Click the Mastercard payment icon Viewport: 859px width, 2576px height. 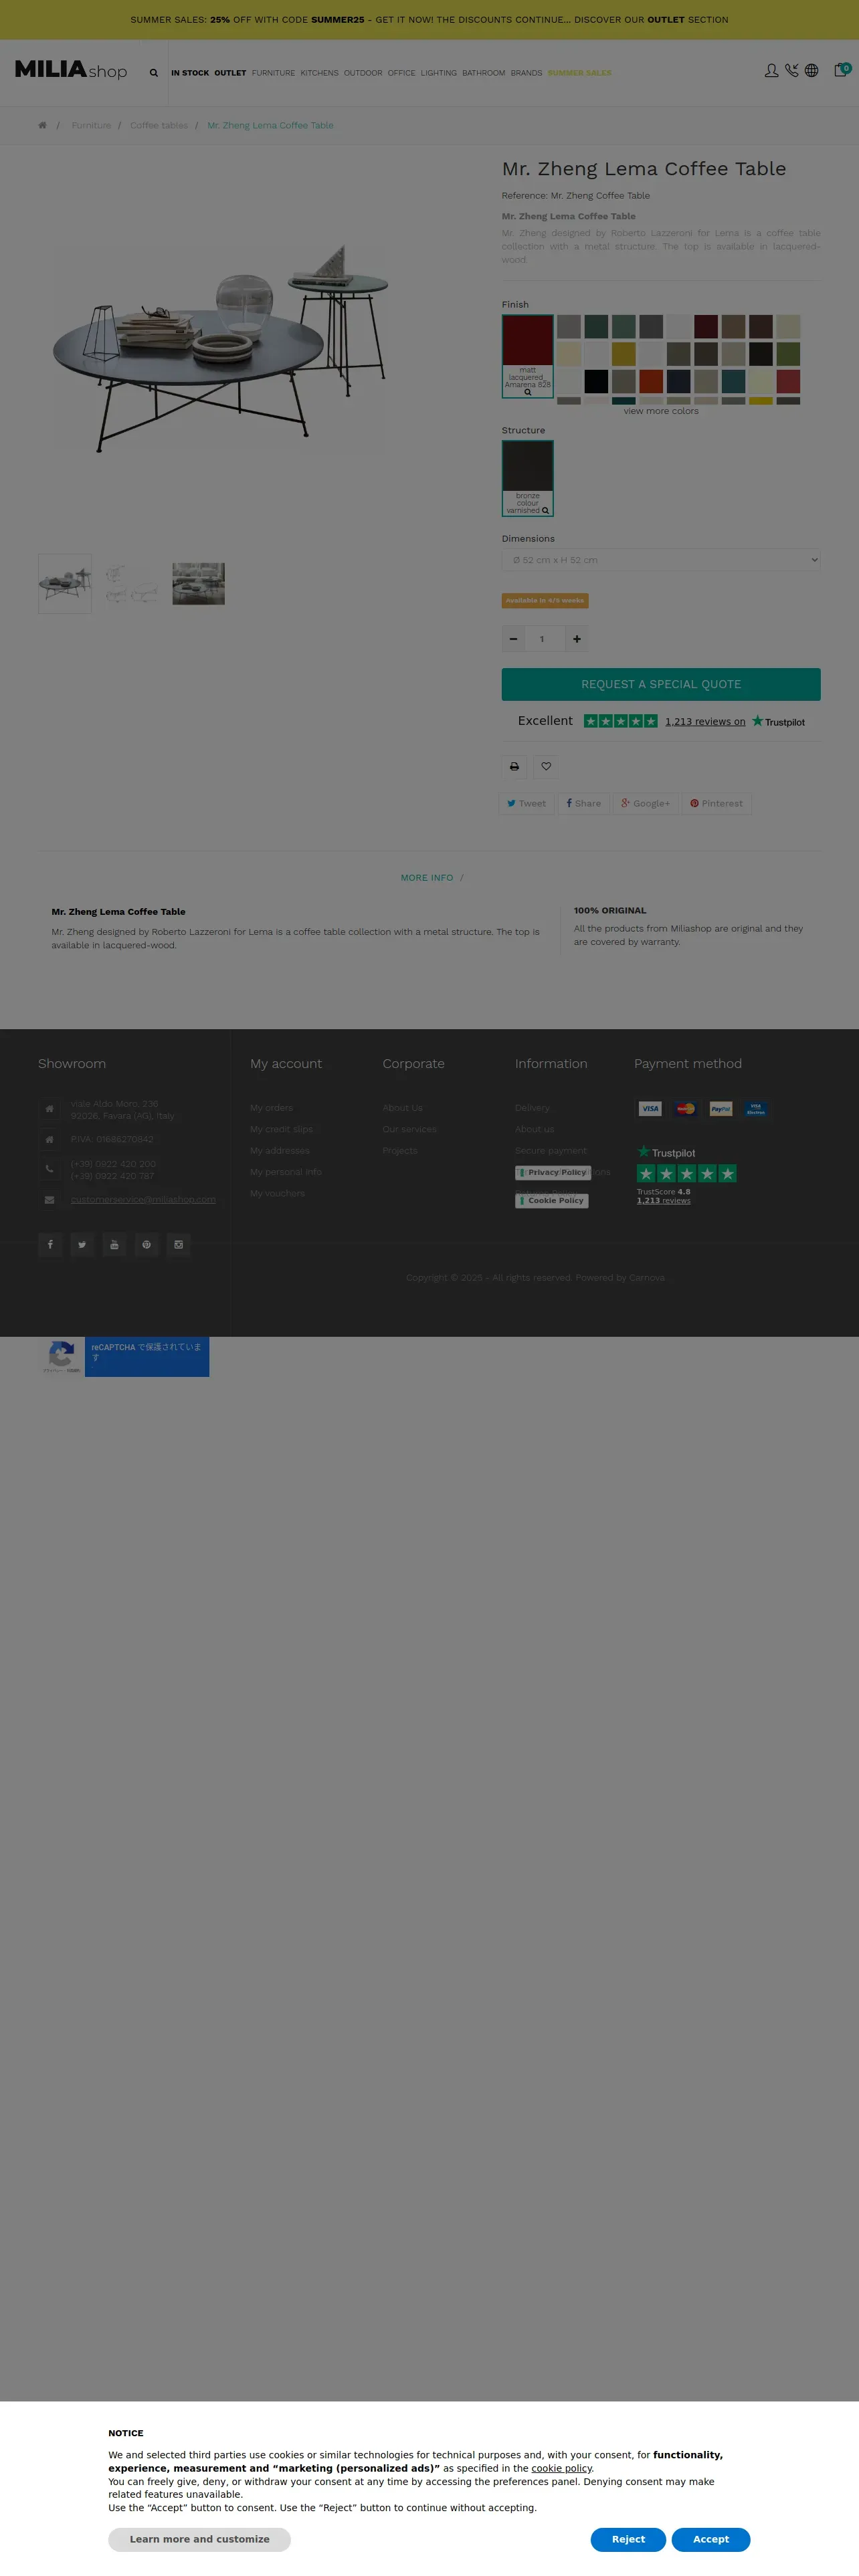(x=686, y=1108)
